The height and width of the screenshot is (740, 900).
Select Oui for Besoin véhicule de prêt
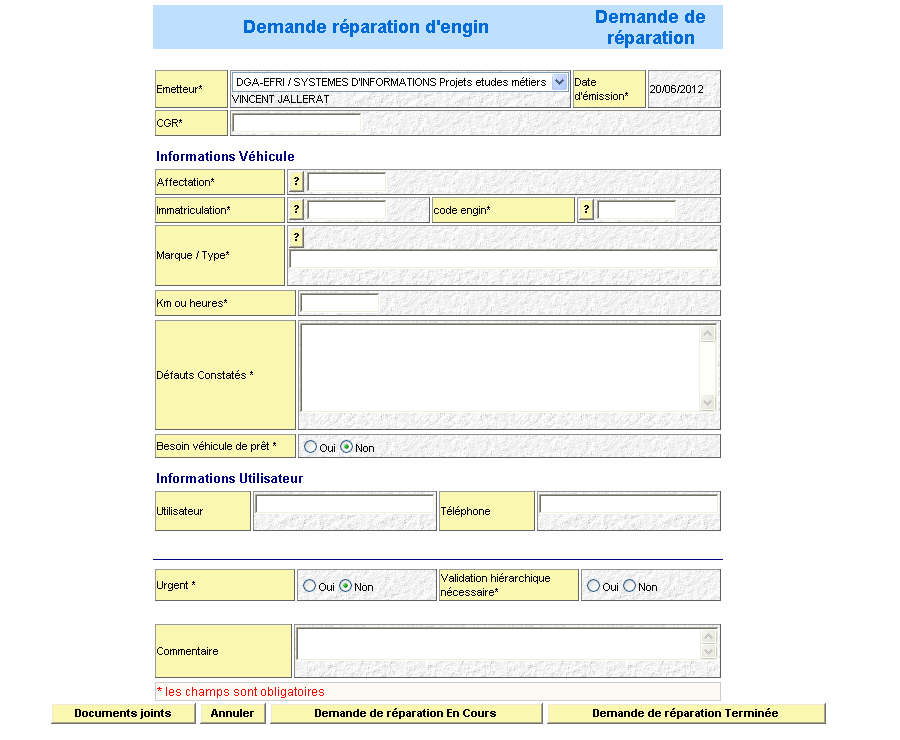pos(311,447)
